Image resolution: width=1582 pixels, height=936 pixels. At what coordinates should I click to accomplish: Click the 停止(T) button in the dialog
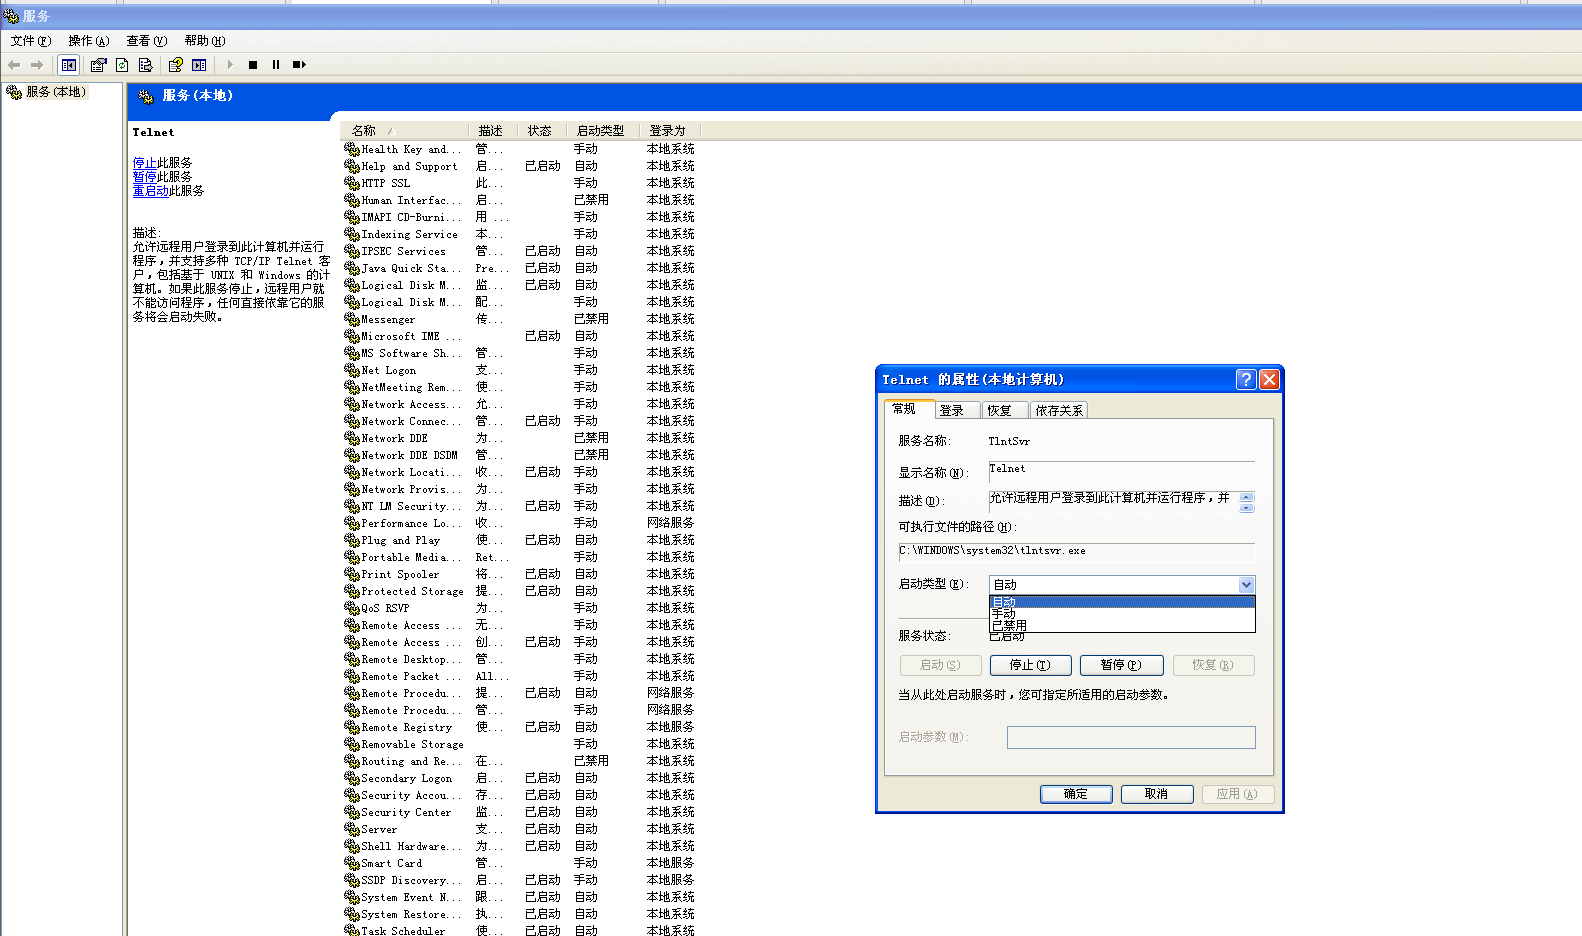(1030, 665)
